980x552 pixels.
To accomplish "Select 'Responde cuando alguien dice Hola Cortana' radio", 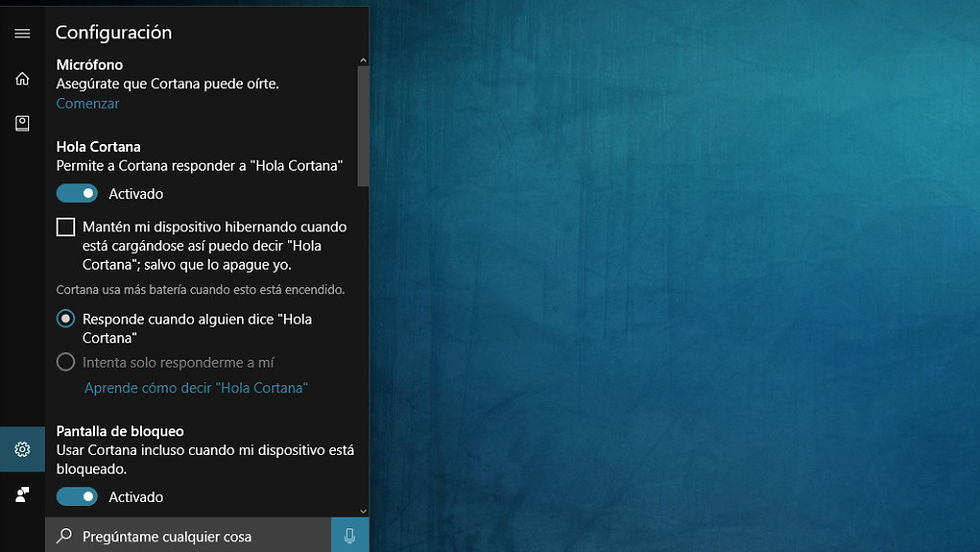I will (x=66, y=319).
